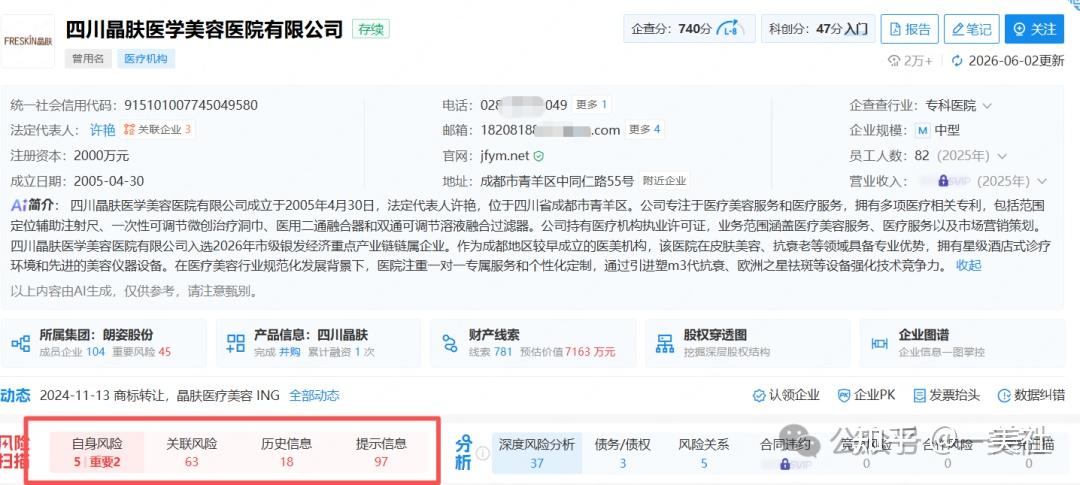
Task: Open 股权穿透图 card
Action: [x=747, y=342]
